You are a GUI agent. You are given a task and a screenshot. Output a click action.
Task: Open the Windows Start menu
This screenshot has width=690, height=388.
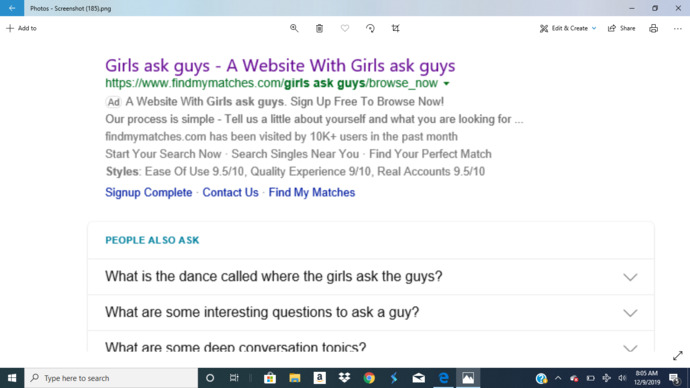(12, 378)
